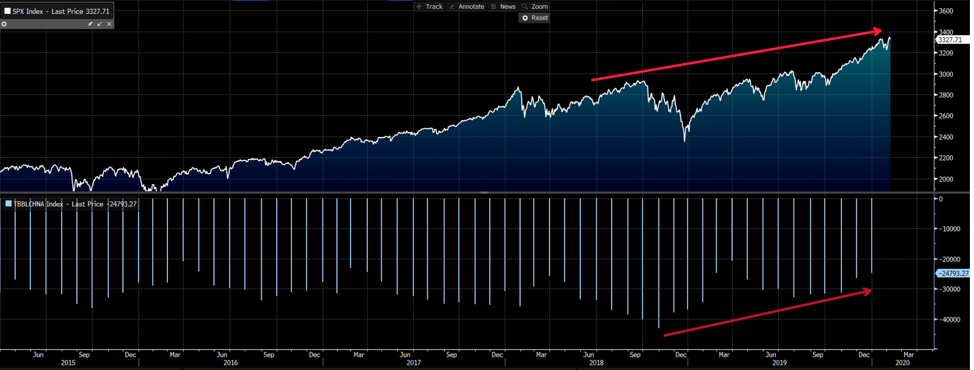The image size is (974, 370).
Task: Click the white SPX Index color swatch
Action: [7, 11]
